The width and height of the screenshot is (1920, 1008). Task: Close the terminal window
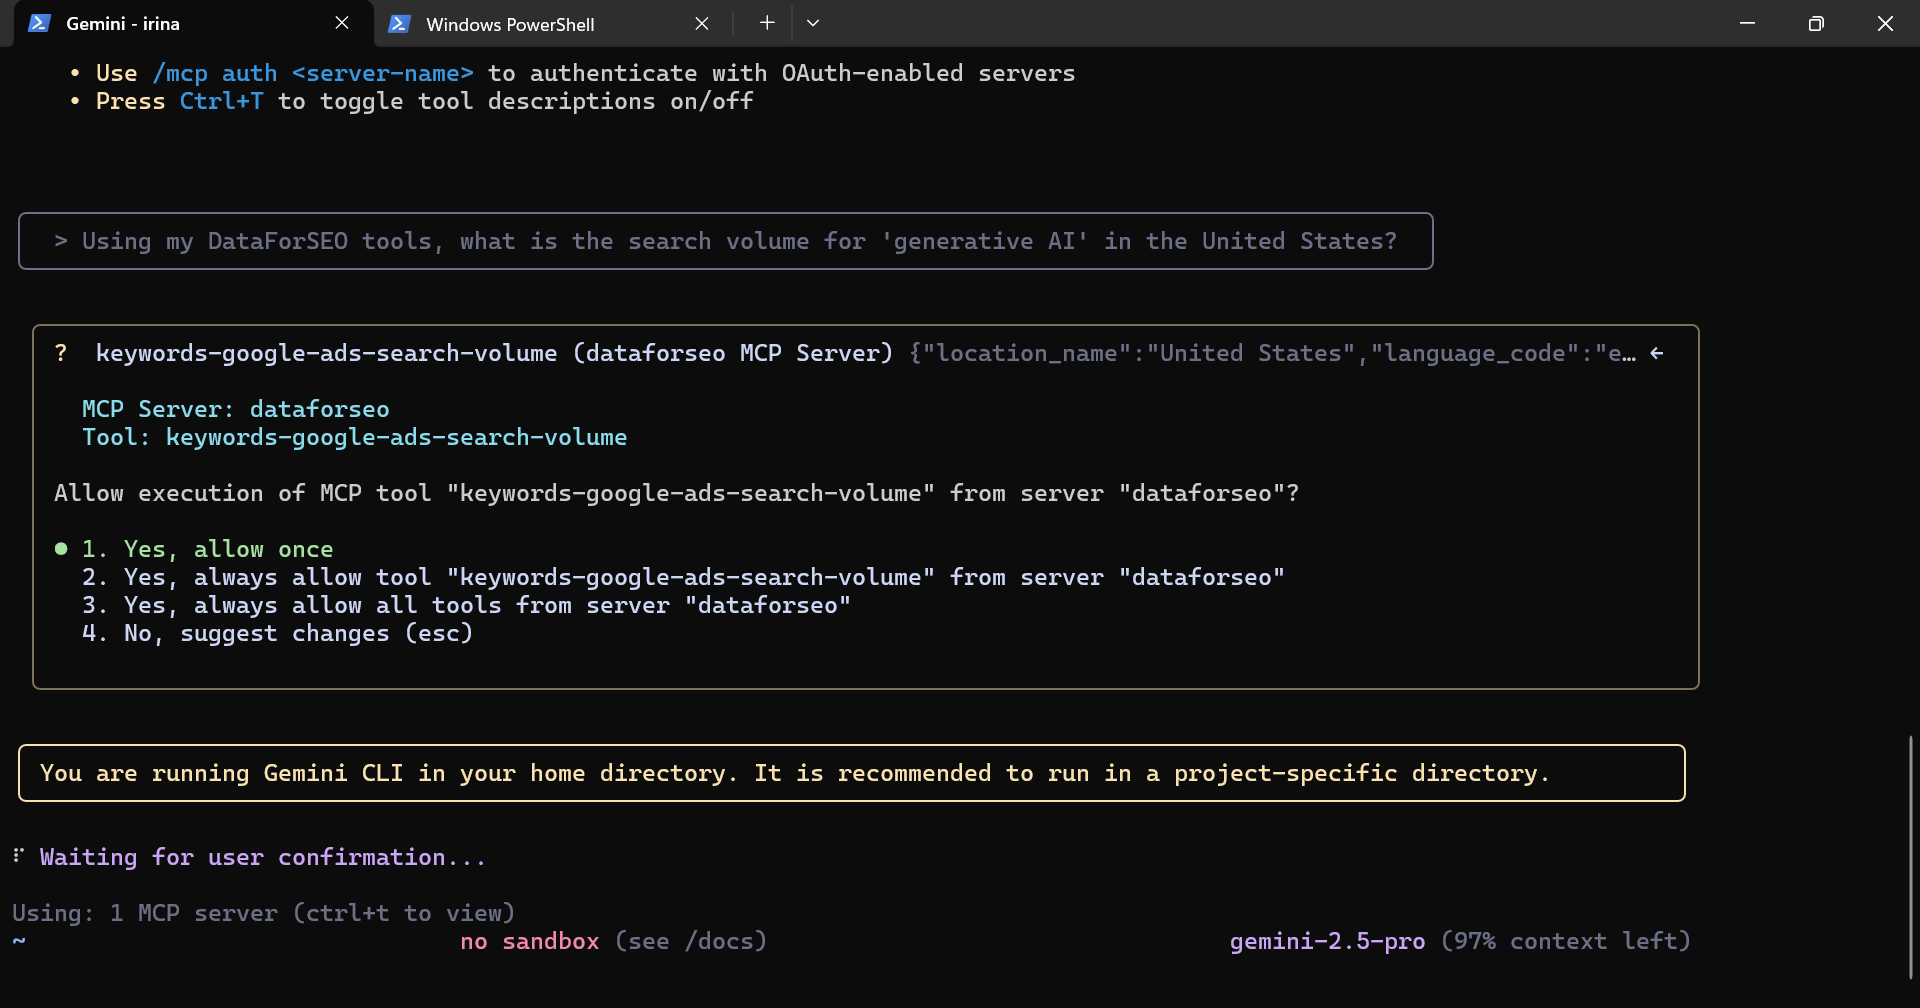point(1885,23)
